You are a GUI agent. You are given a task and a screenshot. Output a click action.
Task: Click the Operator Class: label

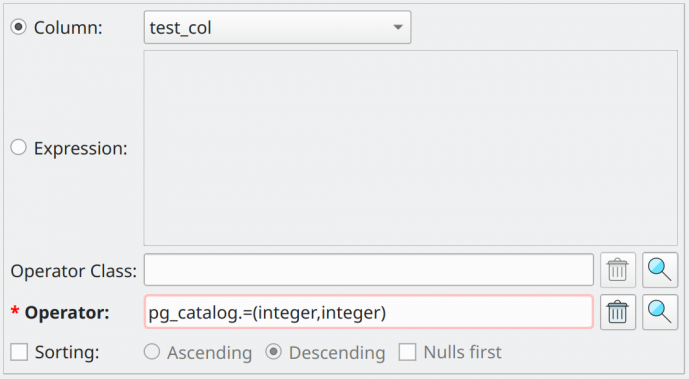(x=74, y=271)
